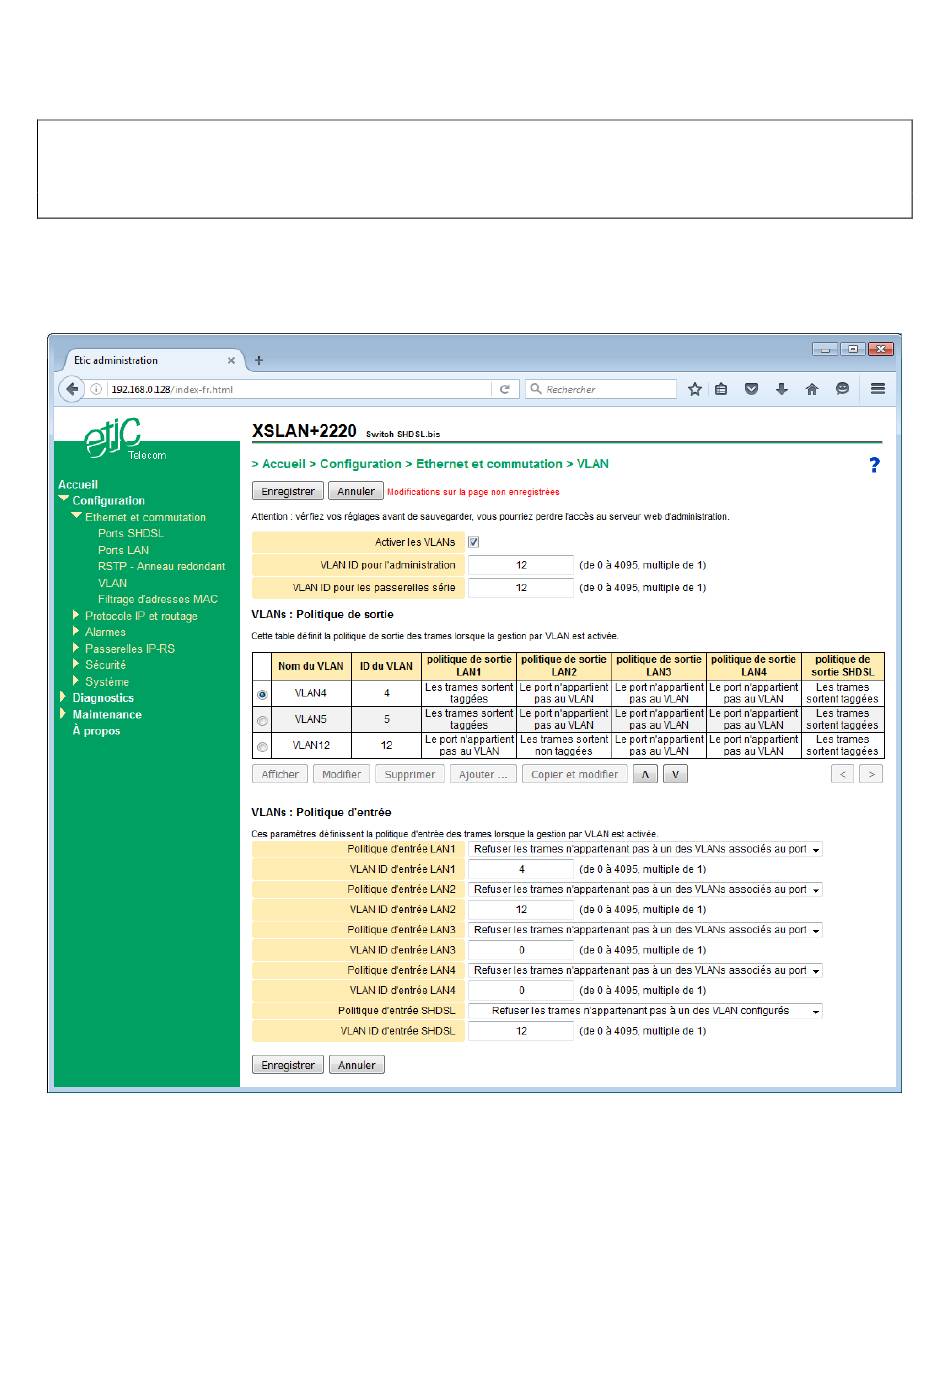The image size is (950, 1387).
Task: Go to next table page with > button
Action: [871, 774]
